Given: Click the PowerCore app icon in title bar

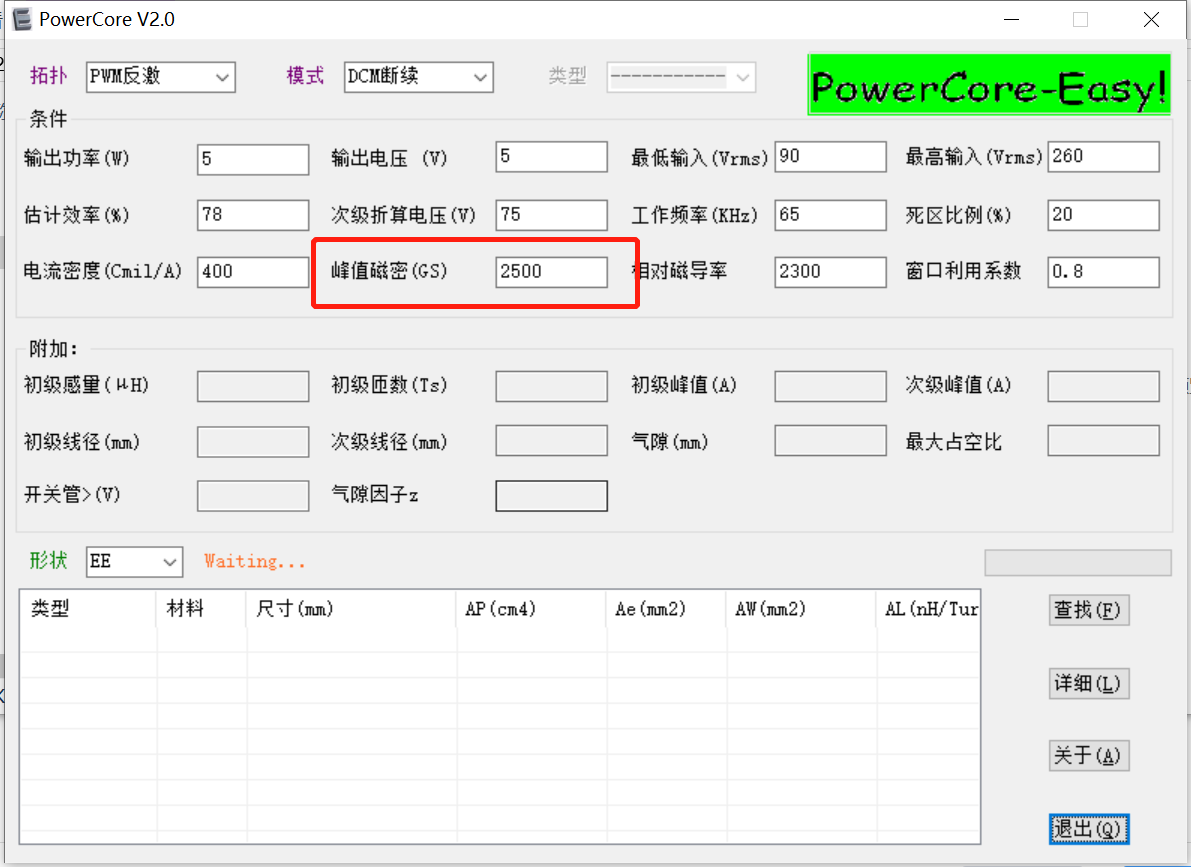Looking at the screenshot, I should [x=21, y=19].
